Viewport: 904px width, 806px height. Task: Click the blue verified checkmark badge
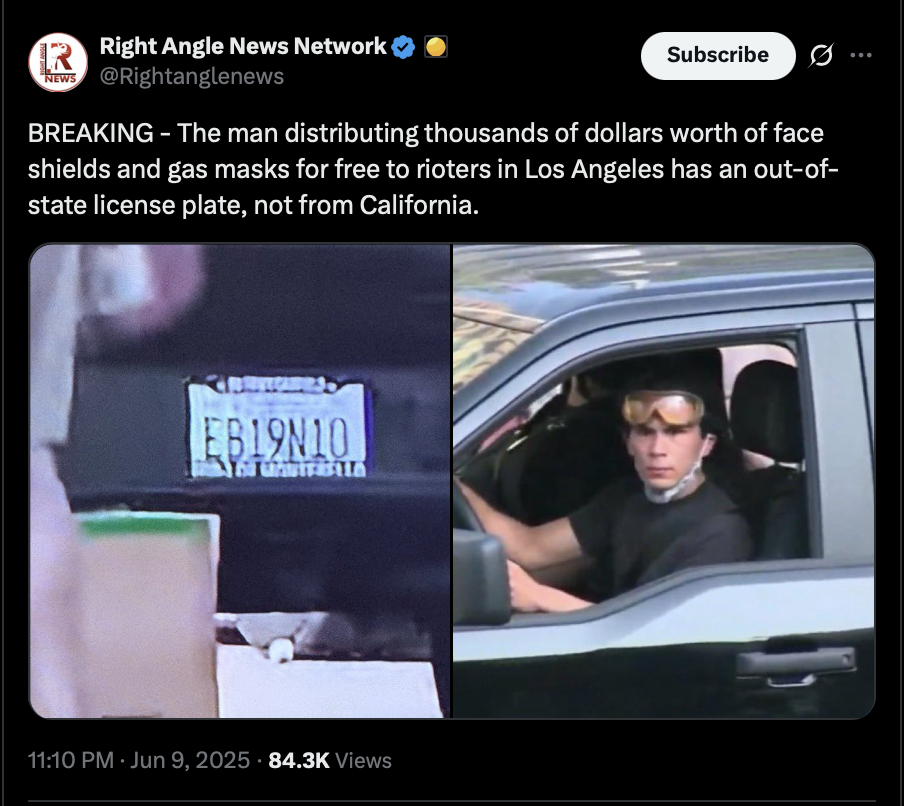pos(403,47)
